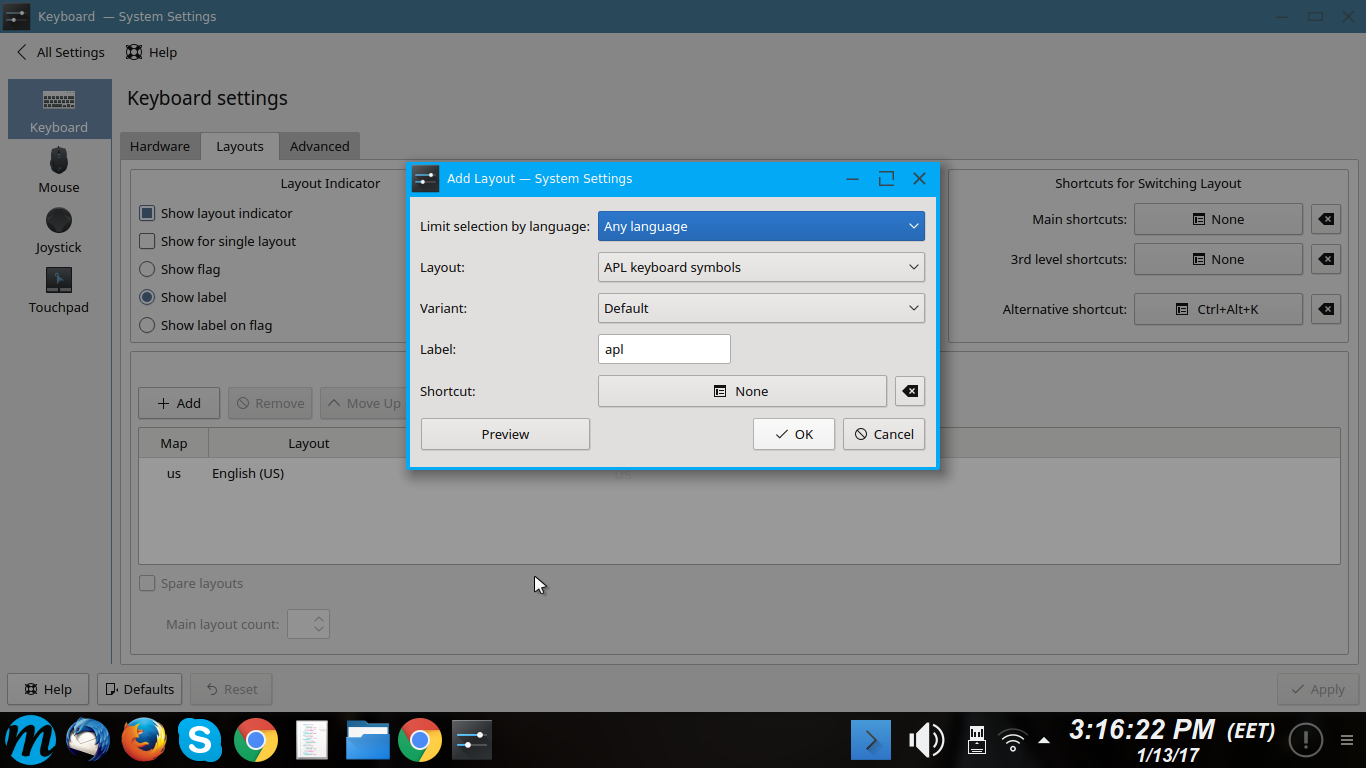Open Skype from the taskbar
The width and height of the screenshot is (1366, 768).
(200, 741)
